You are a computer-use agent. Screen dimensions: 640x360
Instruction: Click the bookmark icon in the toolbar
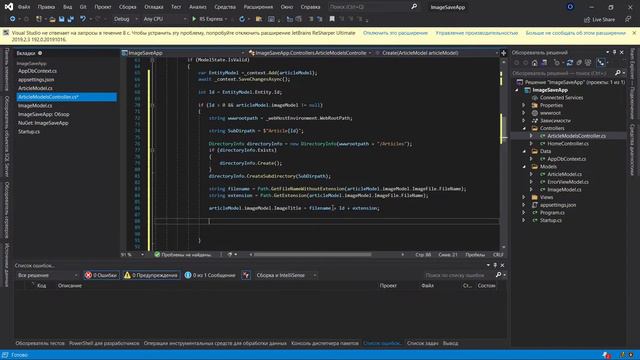tap(332, 19)
